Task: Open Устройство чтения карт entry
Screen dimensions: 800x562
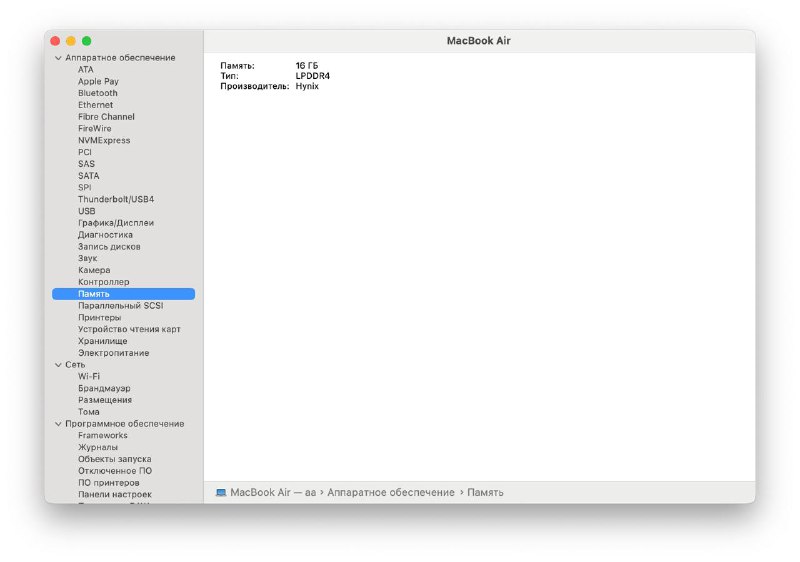Action: click(129, 329)
